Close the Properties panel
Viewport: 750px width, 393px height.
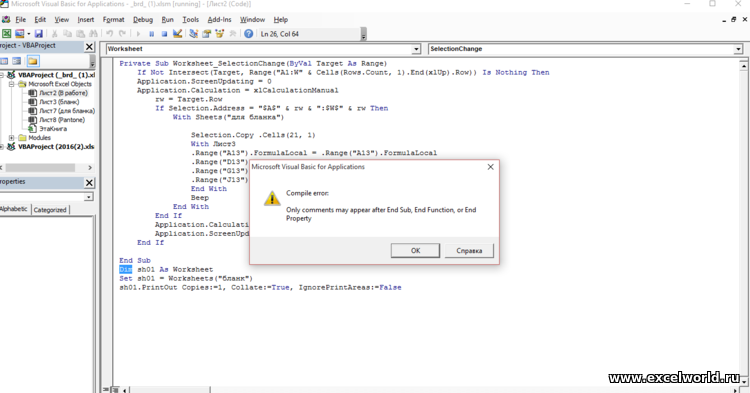point(89,183)
